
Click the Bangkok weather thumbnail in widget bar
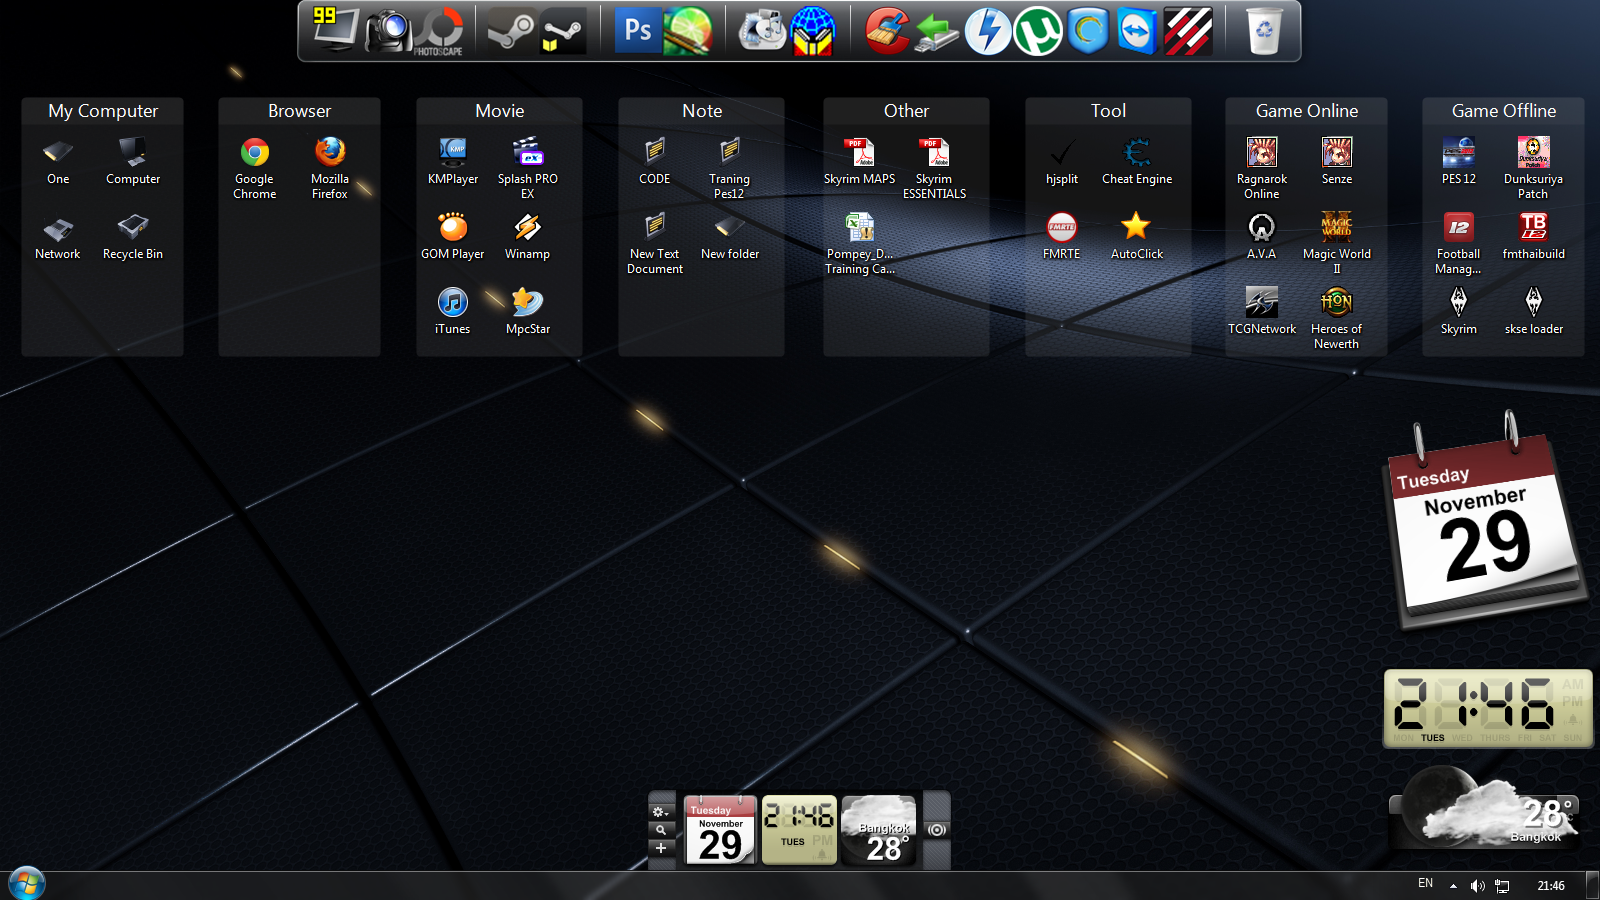tap(879, 830)
